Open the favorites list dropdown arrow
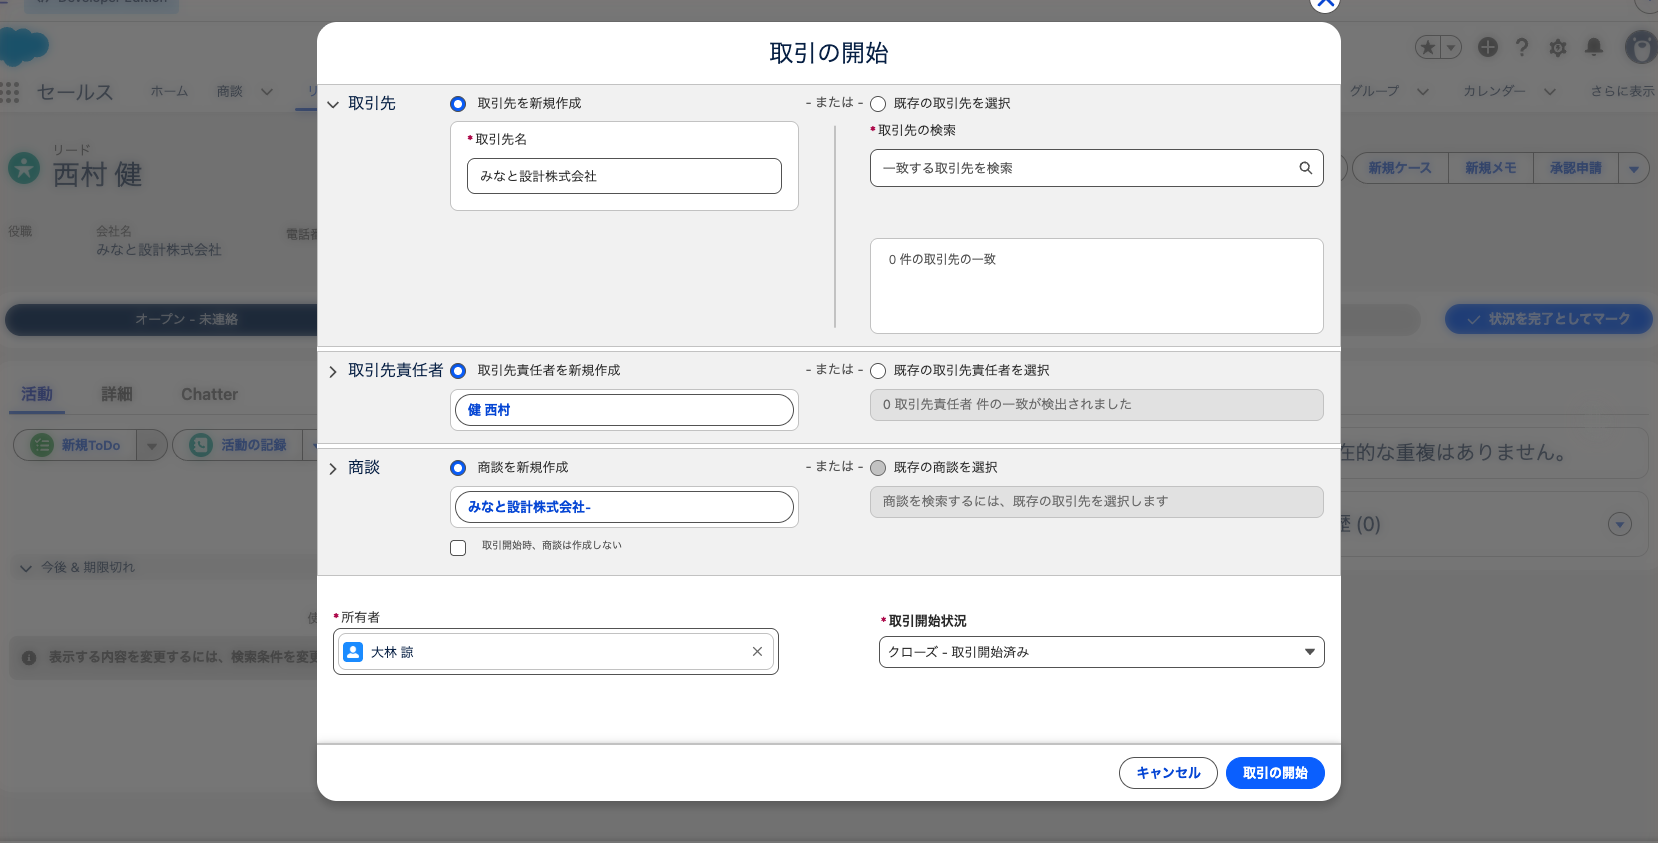This screenshot has width=1658, height=843. pyautogui.click(x=1451, y=47)
